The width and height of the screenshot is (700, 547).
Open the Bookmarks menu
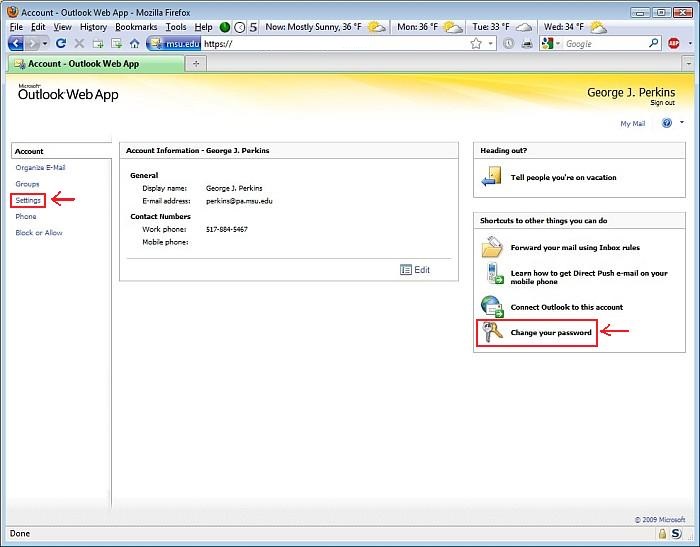point(136,27)
